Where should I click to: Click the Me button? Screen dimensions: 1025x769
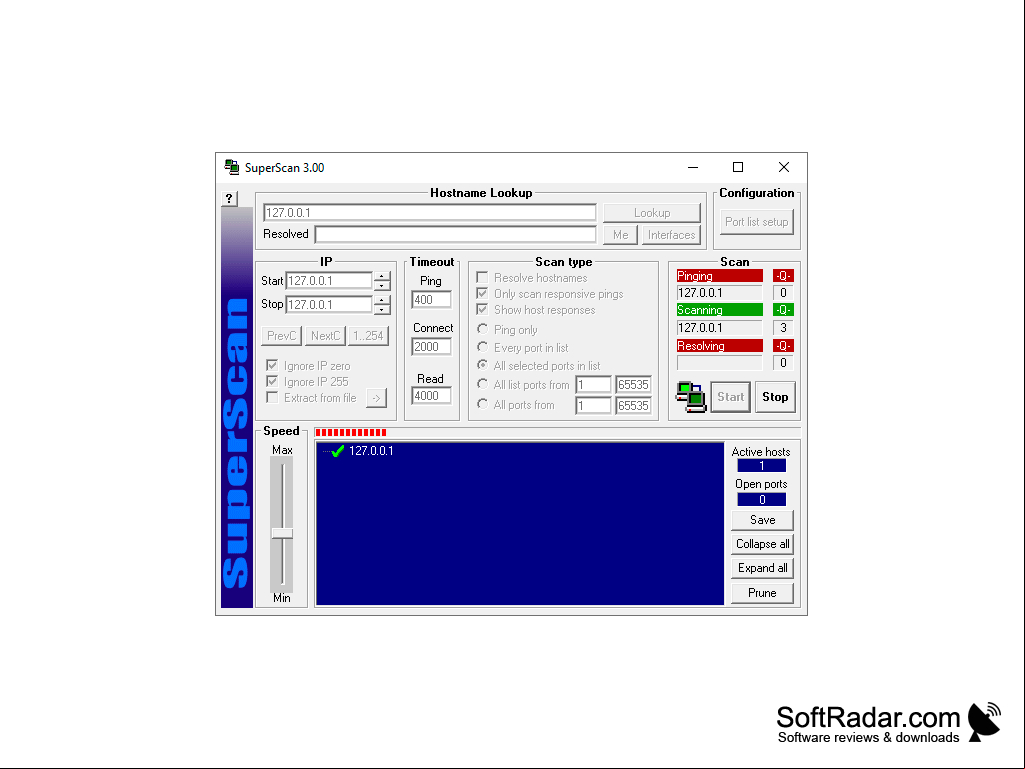tap(620, 235)
